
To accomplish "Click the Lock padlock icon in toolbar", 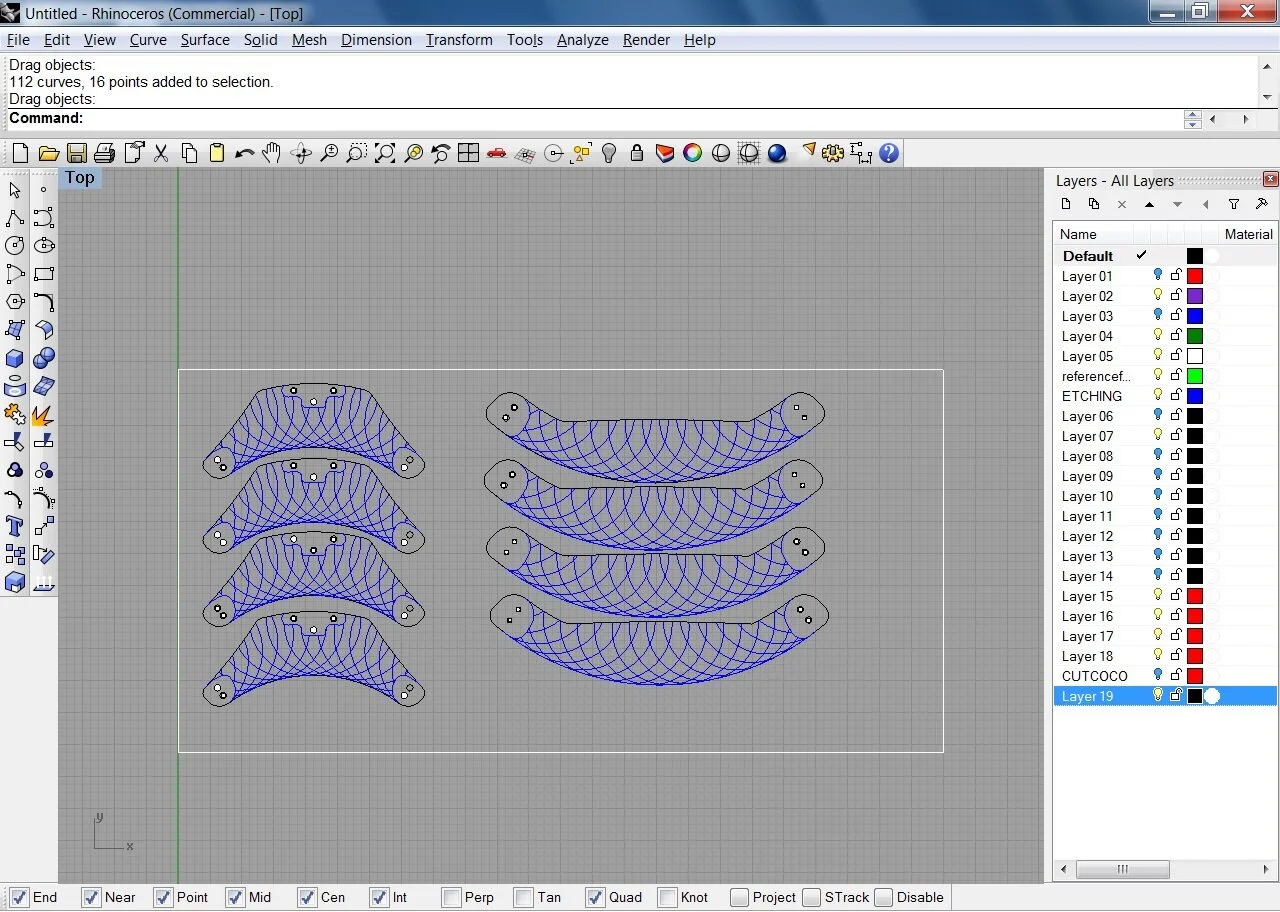I will [637, 153].
